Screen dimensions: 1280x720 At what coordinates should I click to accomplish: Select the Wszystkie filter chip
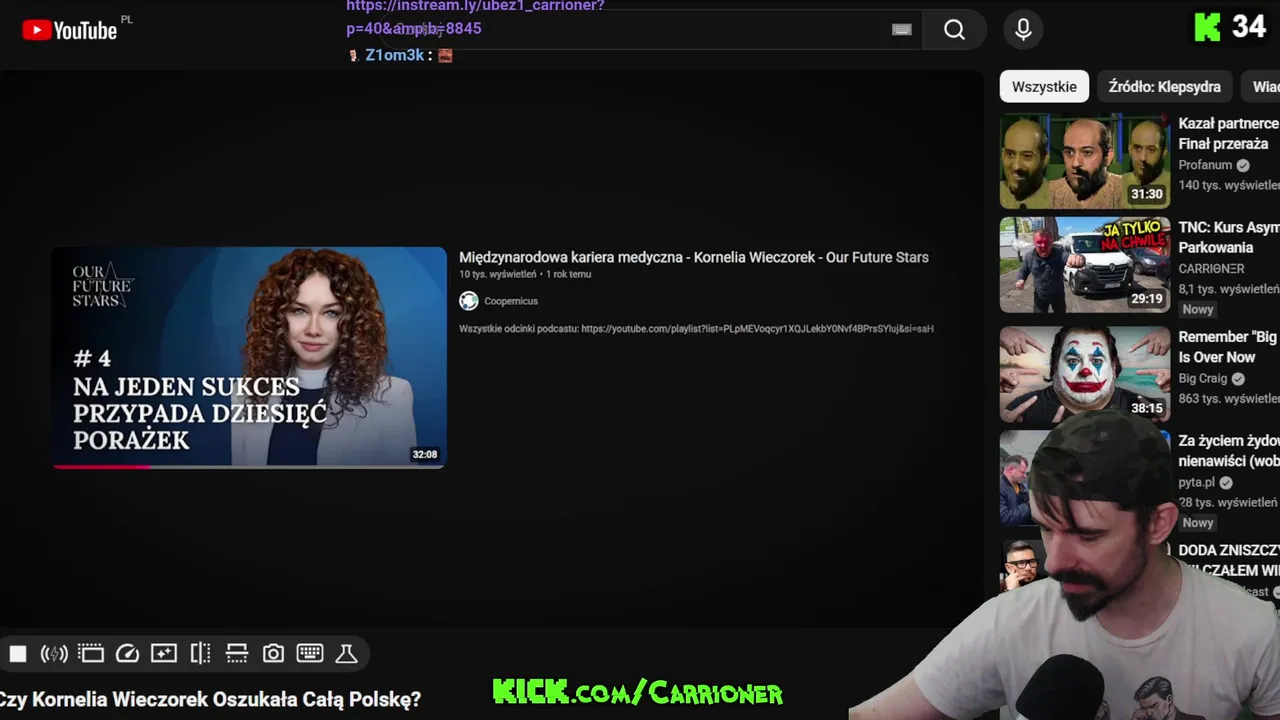[x=1044, y=87]
